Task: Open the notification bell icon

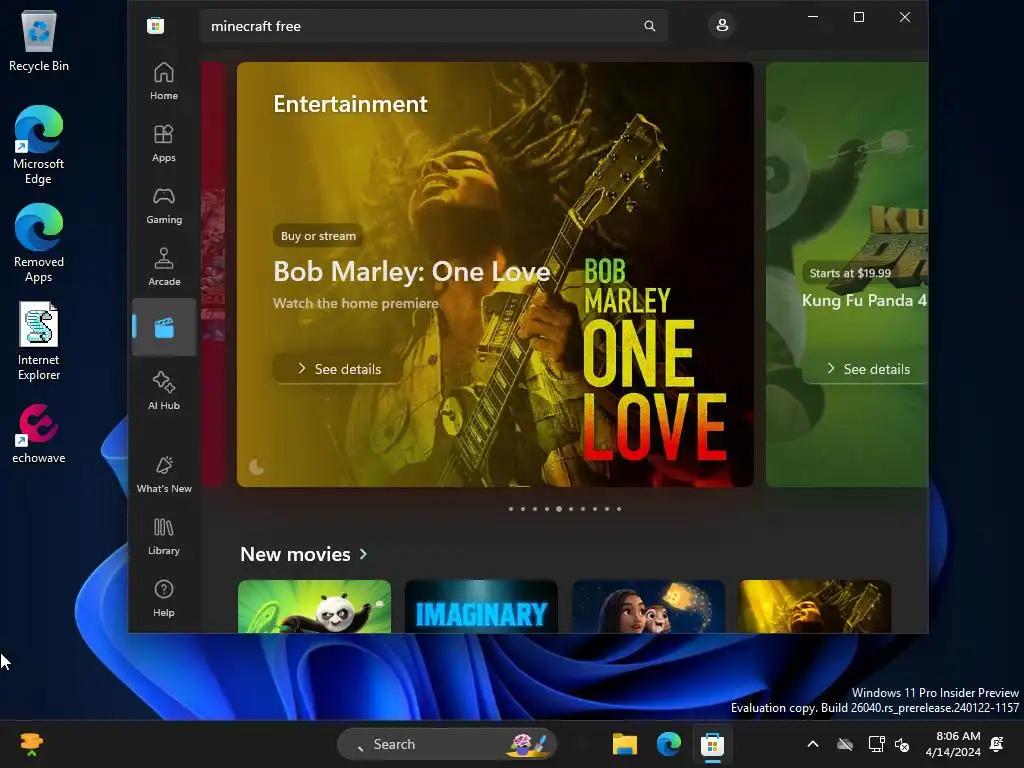Action: pyautogui.click(x=997, y=744)
